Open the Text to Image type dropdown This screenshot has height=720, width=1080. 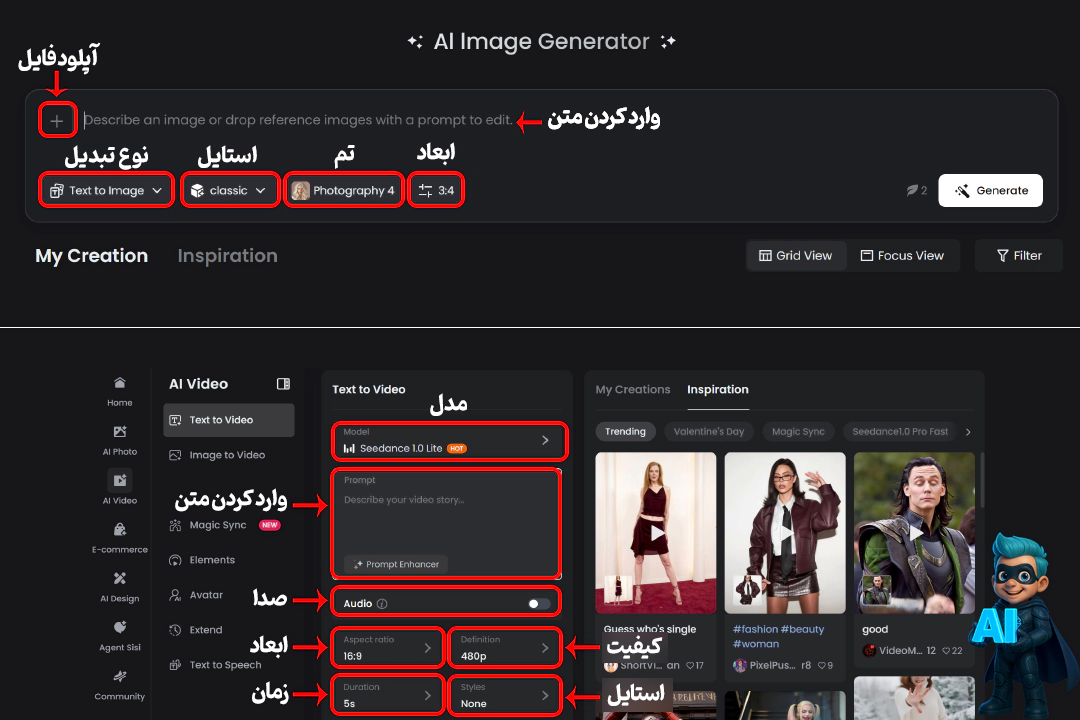pos(106,190)
